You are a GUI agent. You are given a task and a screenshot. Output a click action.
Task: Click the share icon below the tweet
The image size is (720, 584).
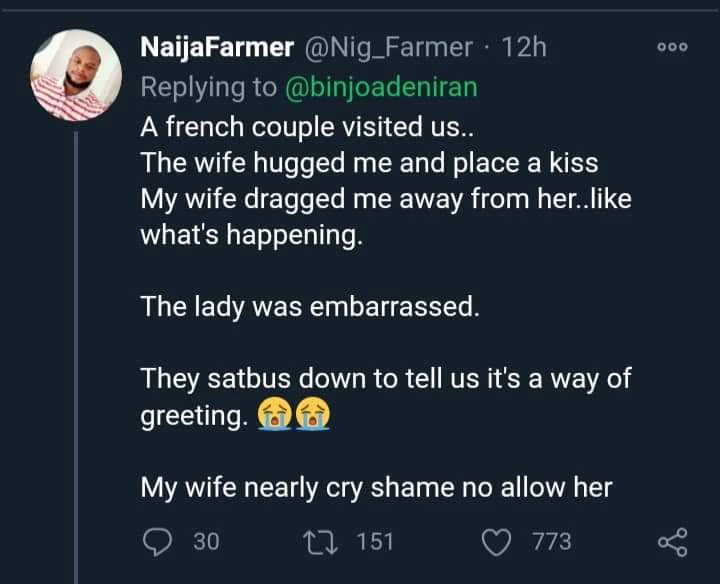tap(672, 542)
